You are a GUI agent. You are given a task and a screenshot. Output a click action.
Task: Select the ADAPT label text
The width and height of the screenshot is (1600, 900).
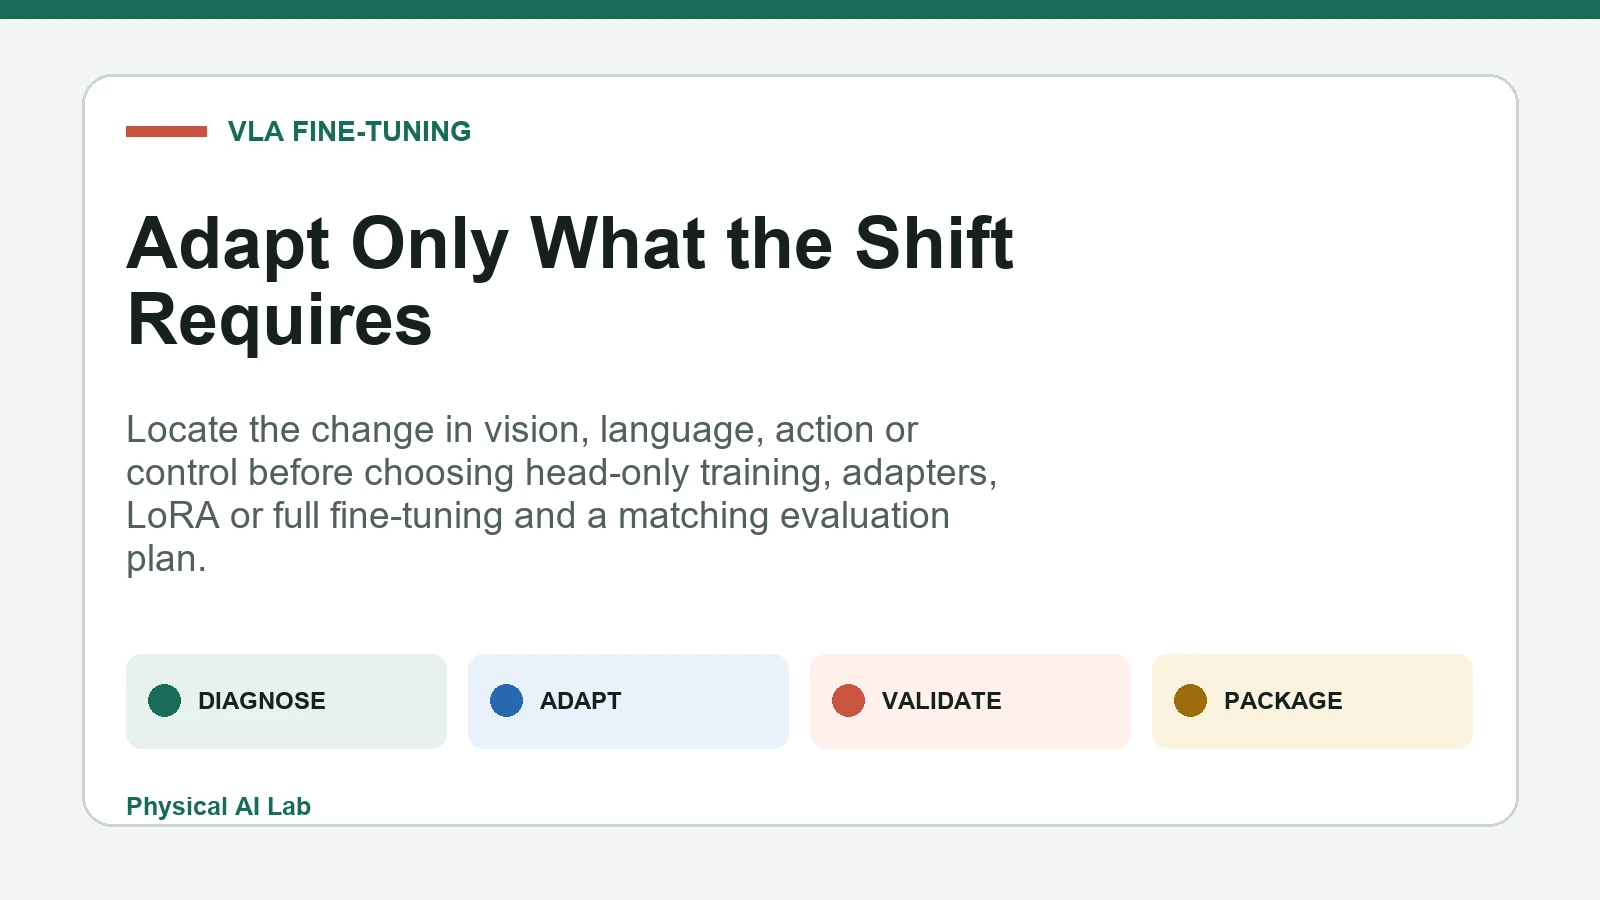click(x=580, y=701)
